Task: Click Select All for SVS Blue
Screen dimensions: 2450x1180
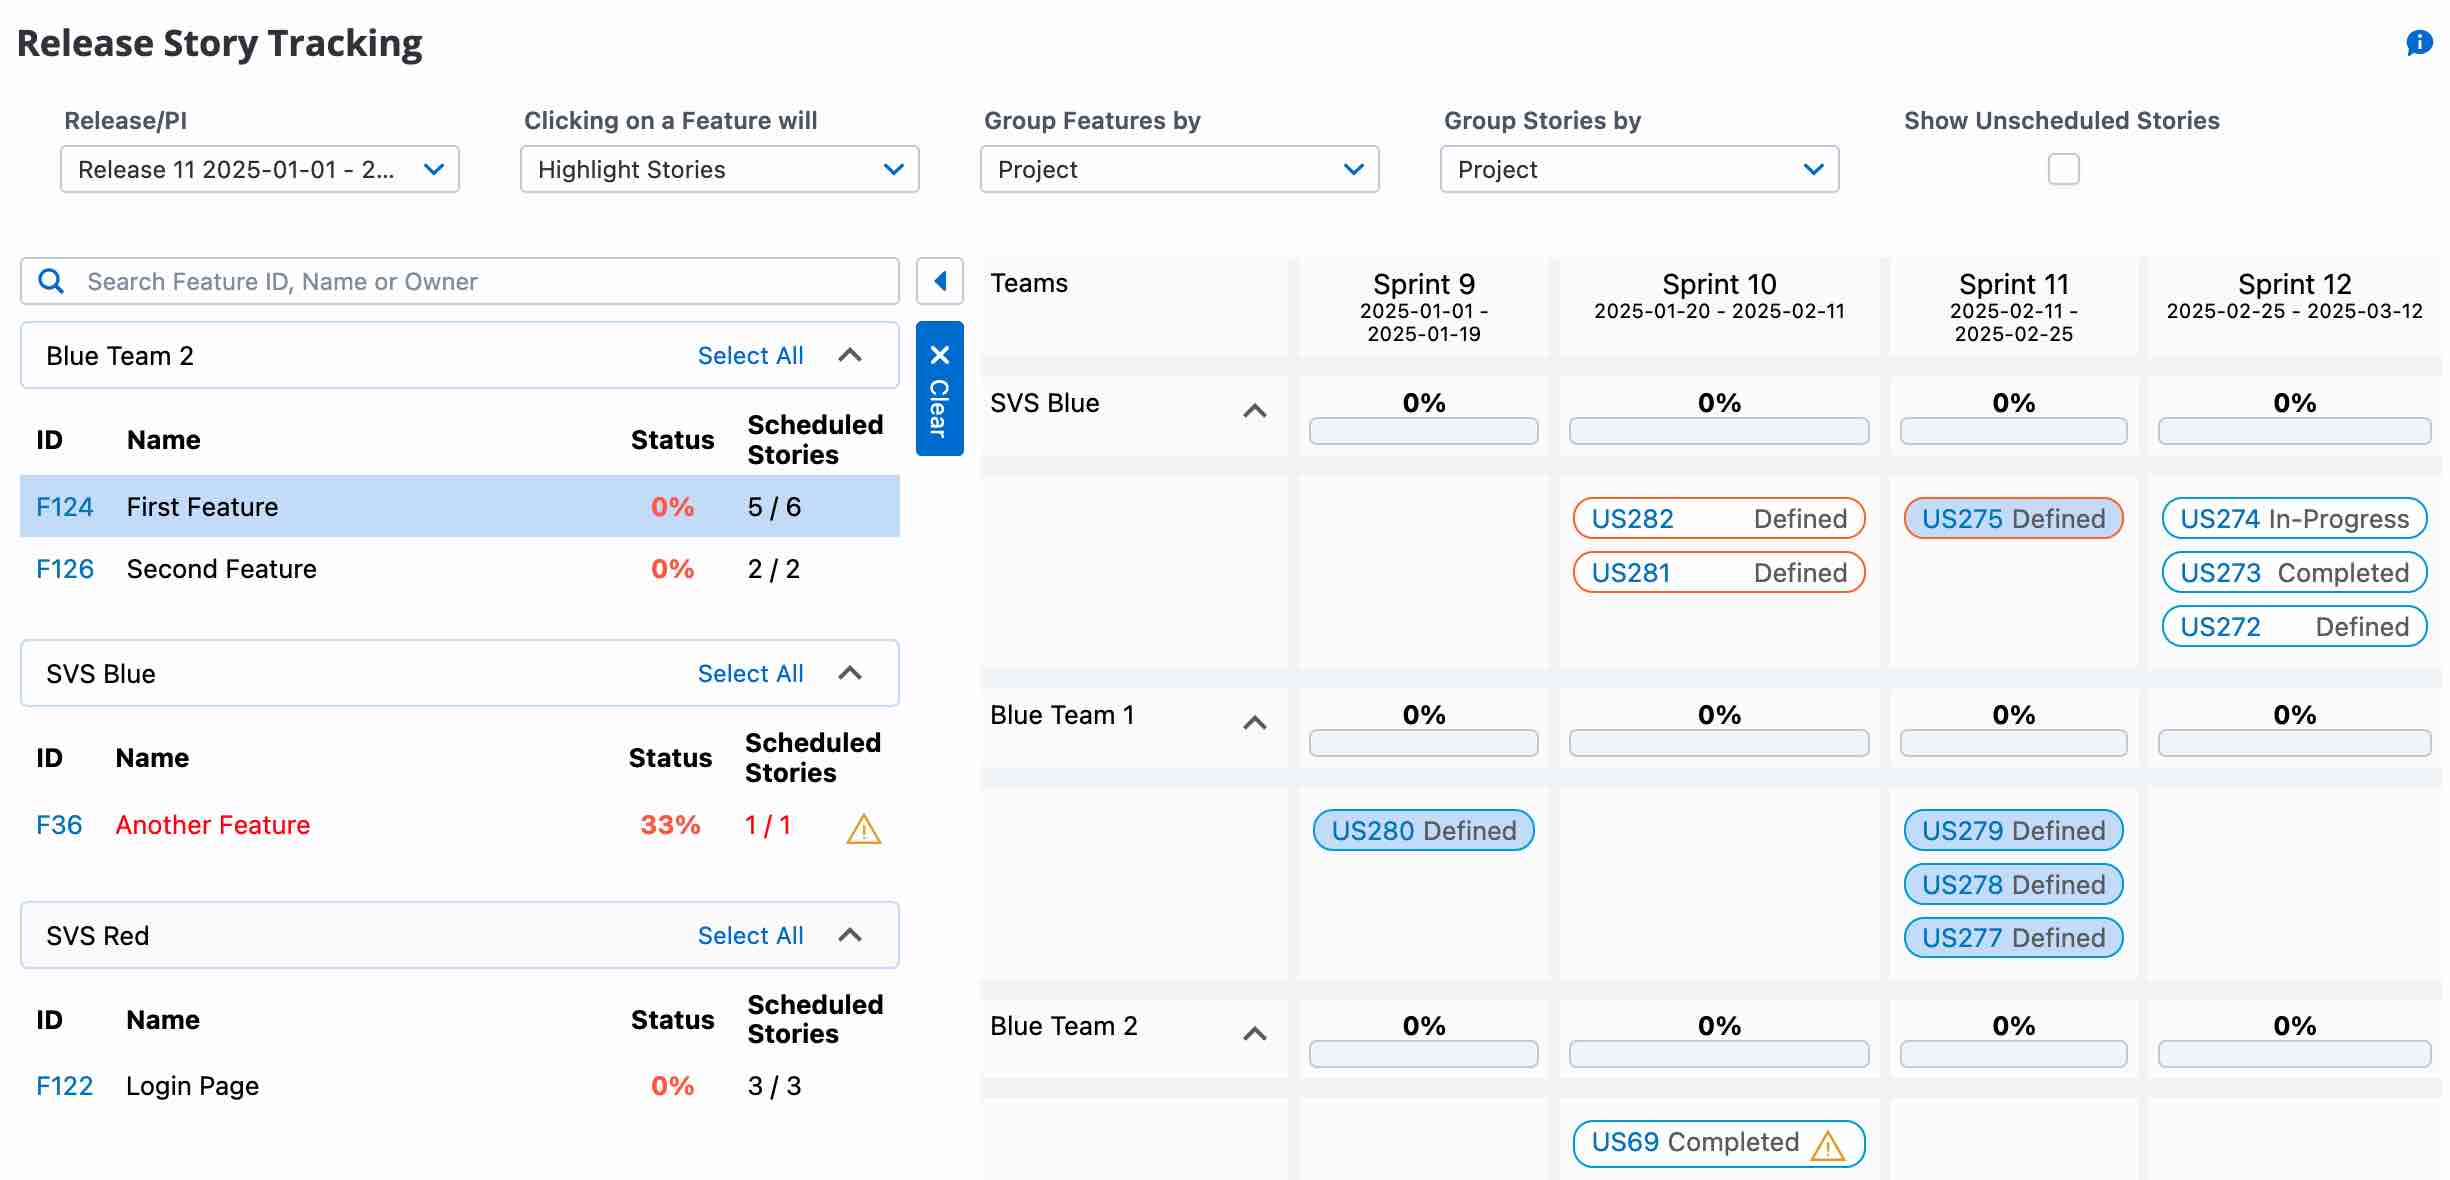Action: [750, 673]
